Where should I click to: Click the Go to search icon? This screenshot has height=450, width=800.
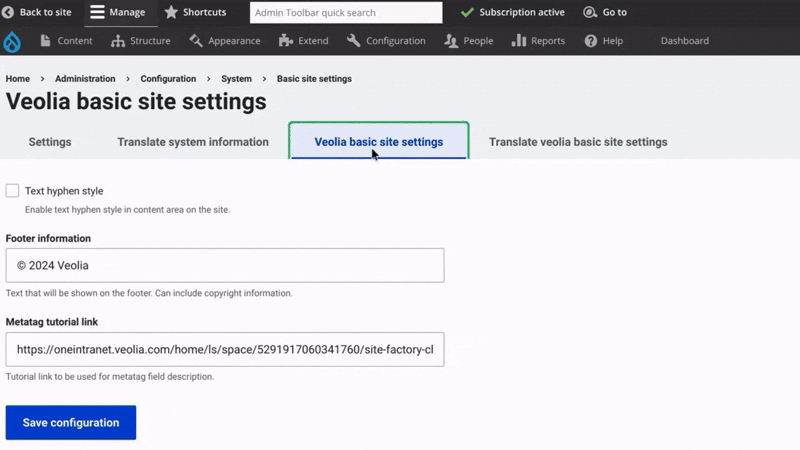(x=590, y=12)
